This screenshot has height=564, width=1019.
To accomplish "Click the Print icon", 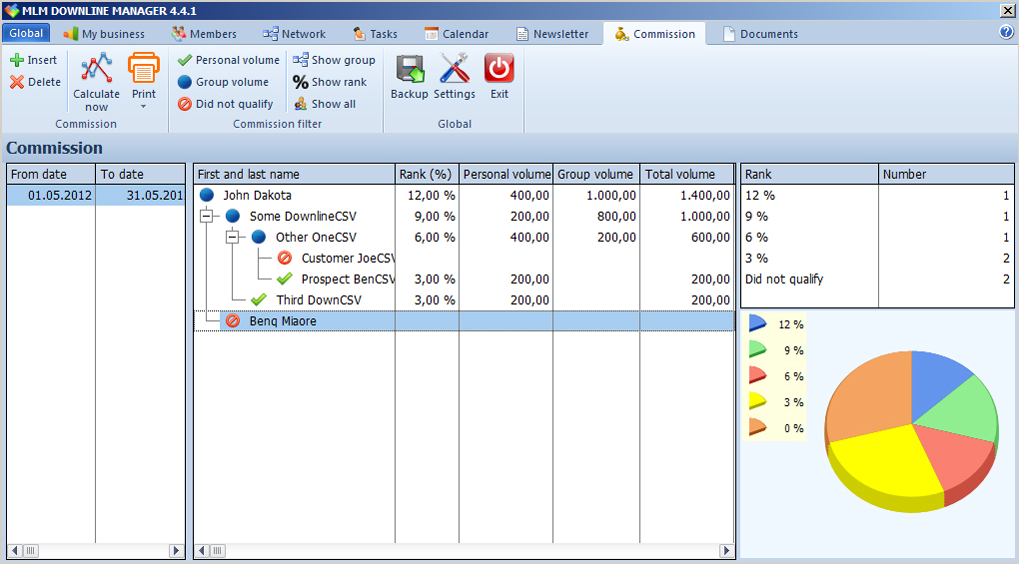I will point(144,68).
